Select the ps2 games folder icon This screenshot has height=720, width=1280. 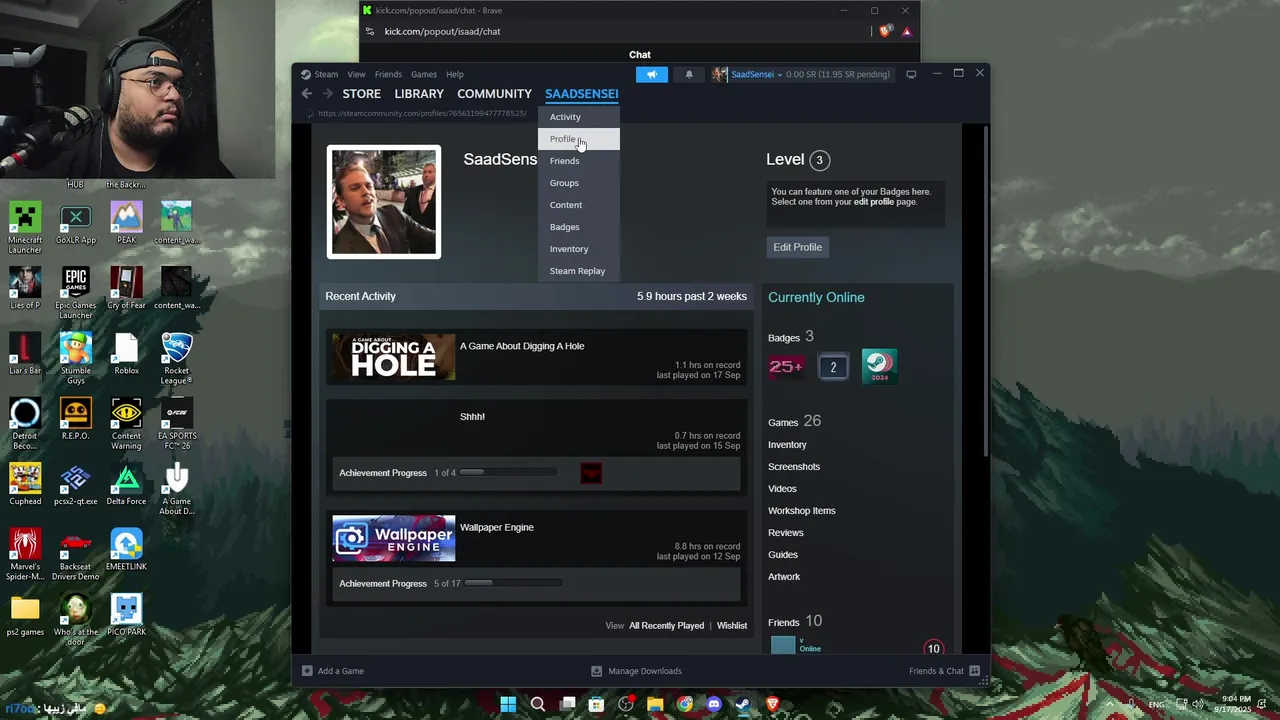point(25,615)
